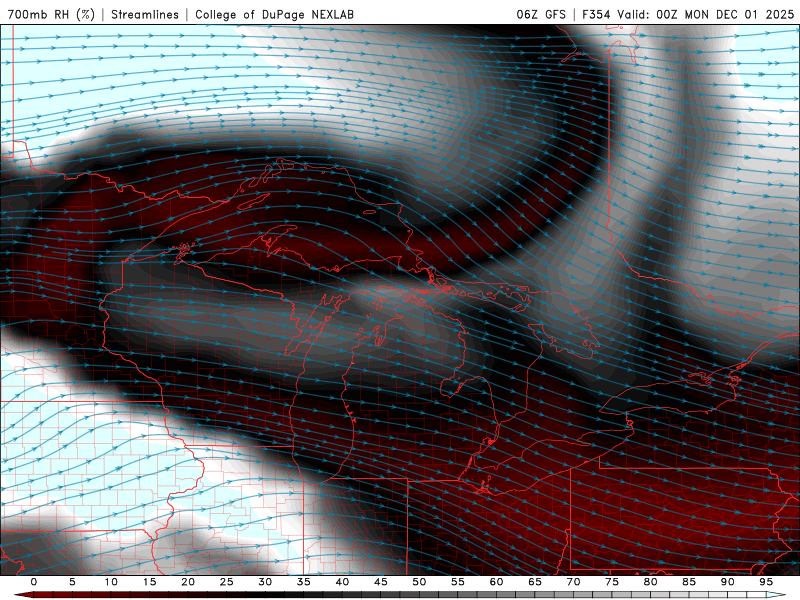Click the '50' value on color scale
This screenshot has width=800, height=600.
pos(419,582)
